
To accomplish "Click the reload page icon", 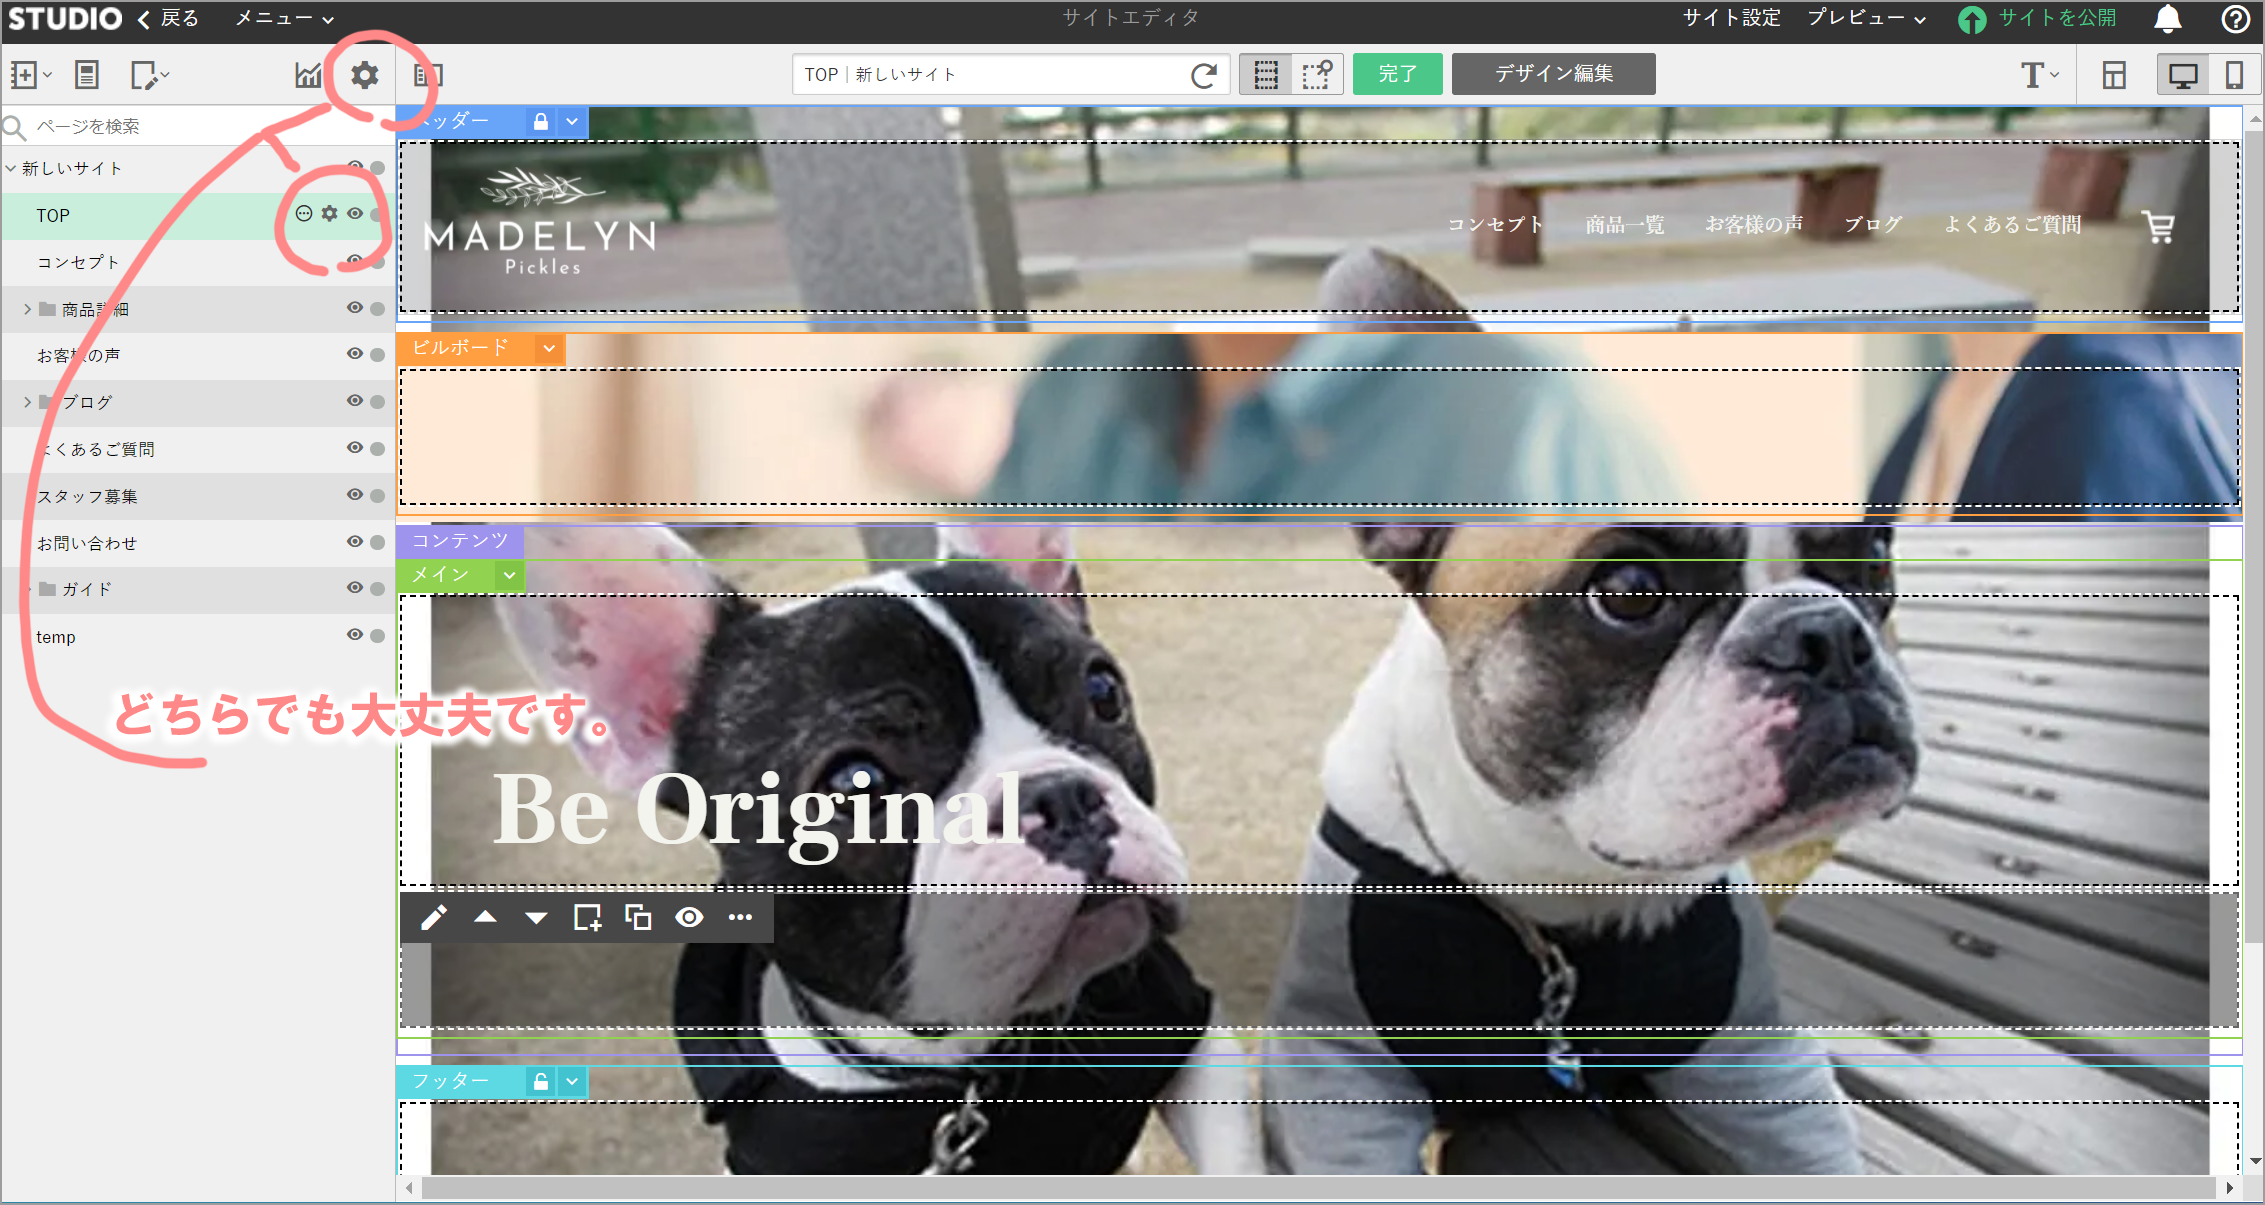I will point(1204,75).
